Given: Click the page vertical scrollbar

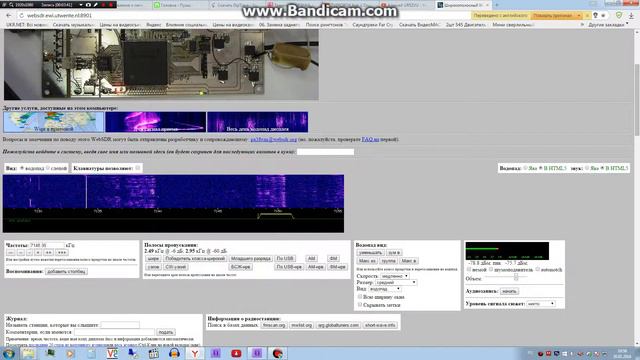Looking at the screenshot, I should tap(637, 101).
